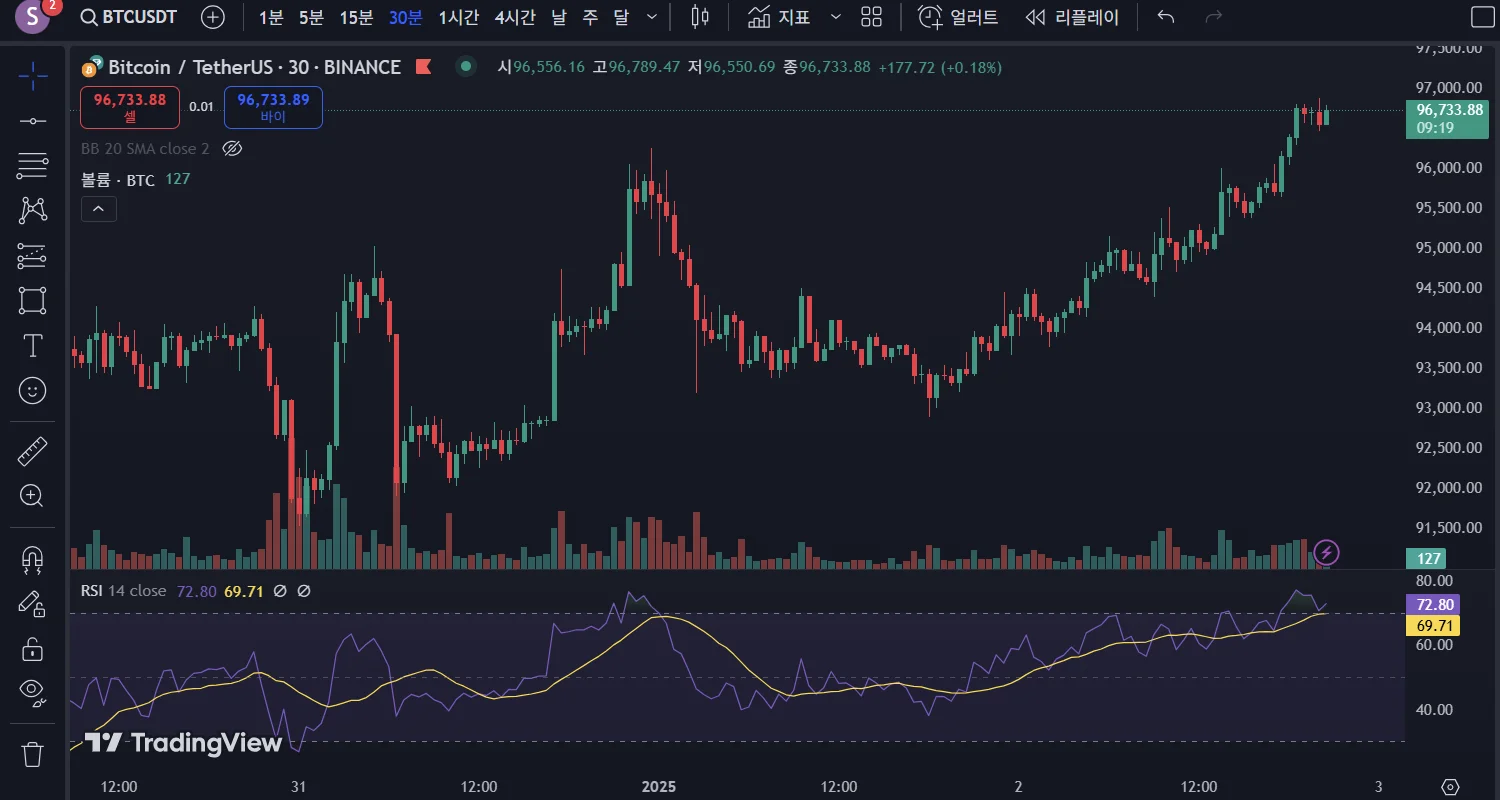The width and height of the screenshot is (1500, 800).
Task: Select the trend line drawing tool
Action: tap(32, 121)
